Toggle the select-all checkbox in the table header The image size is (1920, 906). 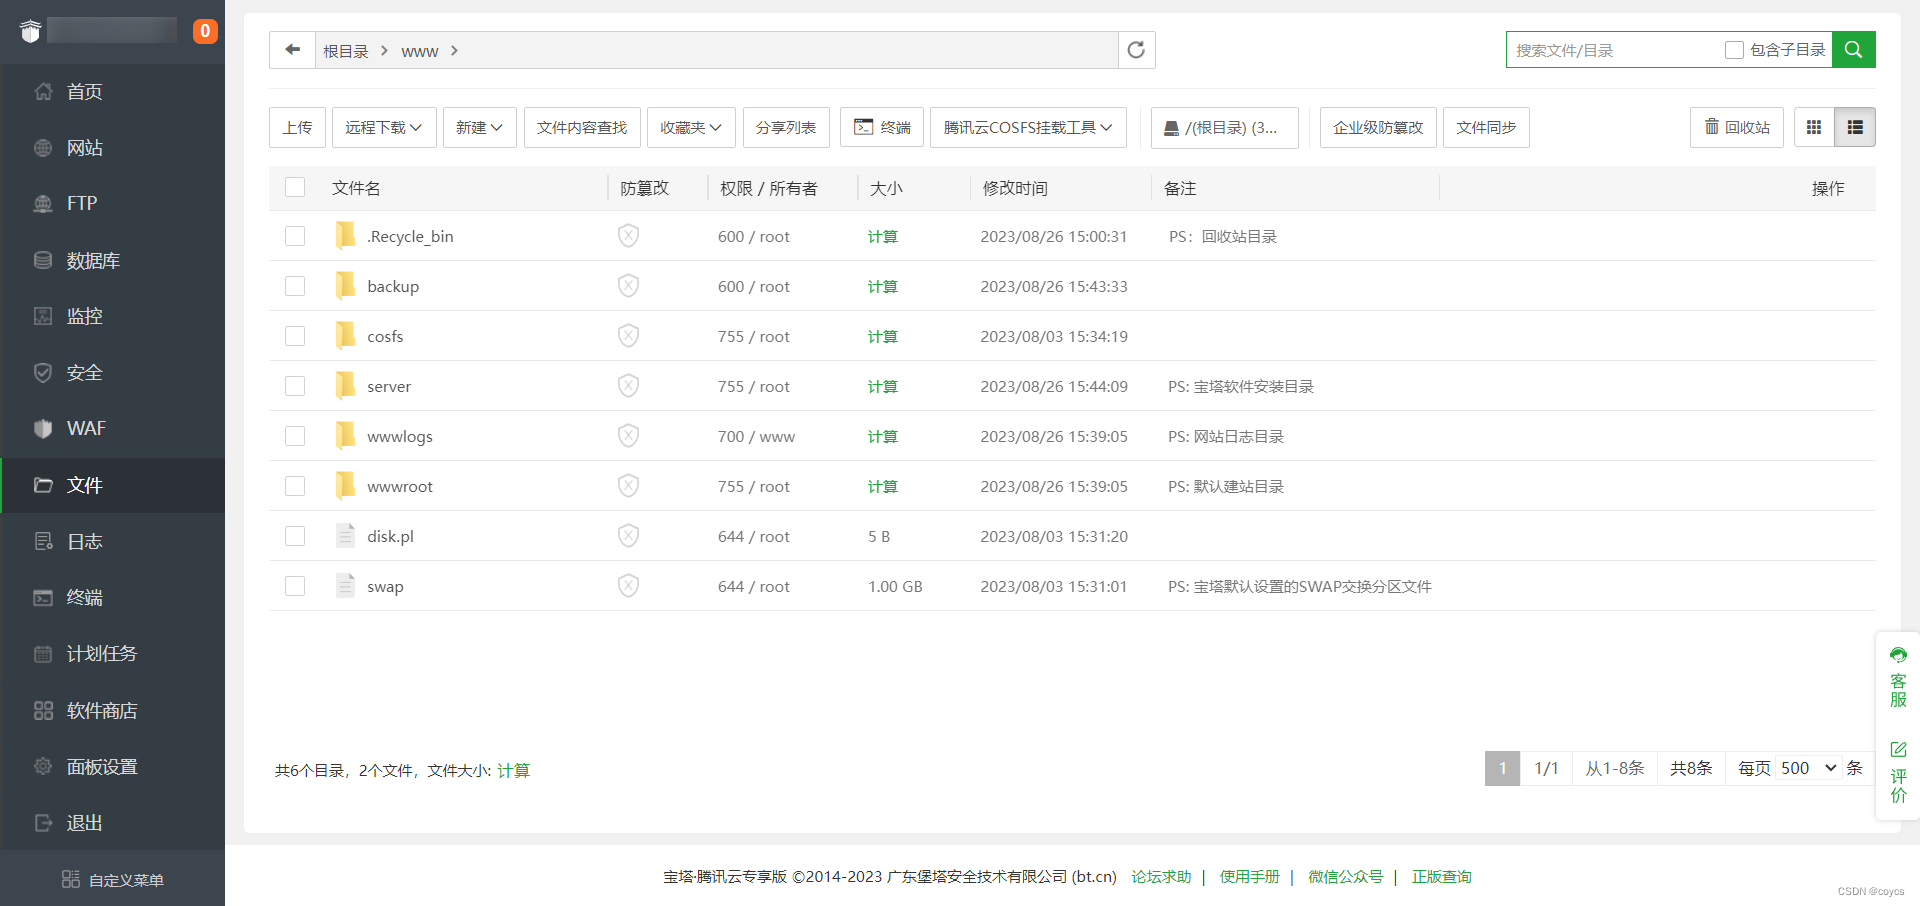click(x=295, y=187)
